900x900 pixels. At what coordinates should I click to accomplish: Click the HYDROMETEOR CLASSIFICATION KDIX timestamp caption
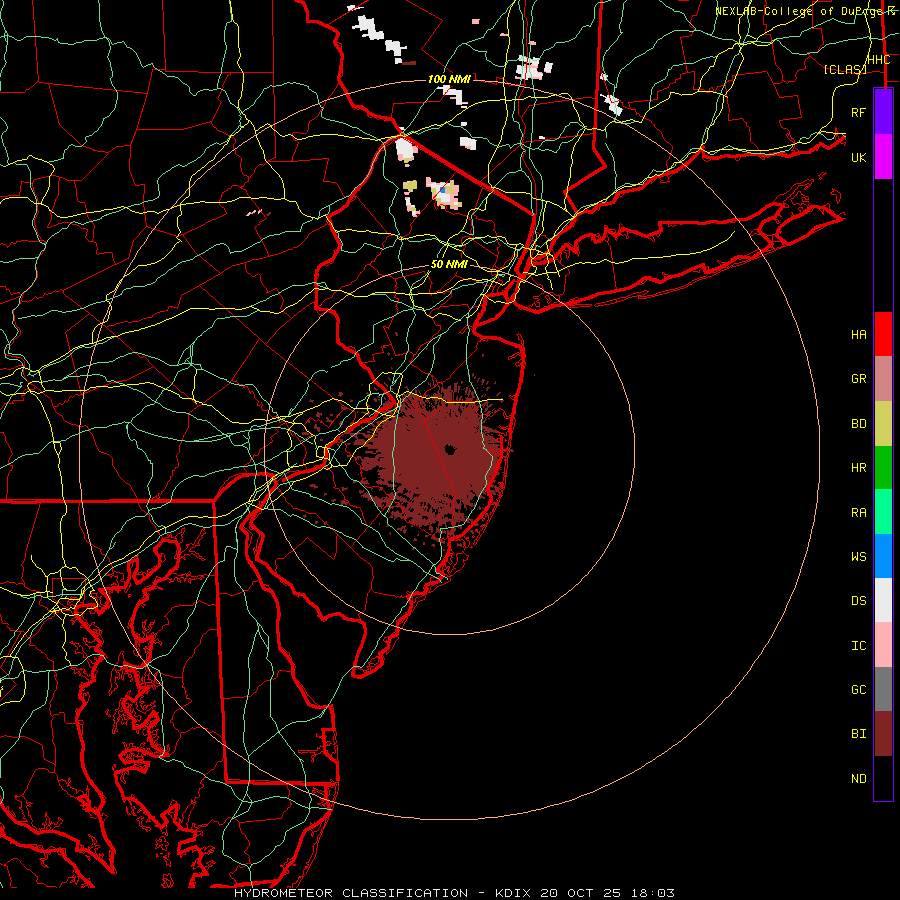[x=454, y=893]
